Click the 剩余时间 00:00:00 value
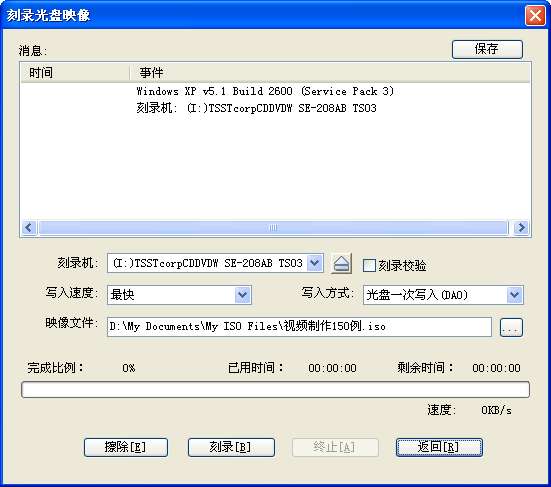Image resolution: width=551 pixels, height=487 pixels. point(496,368)
